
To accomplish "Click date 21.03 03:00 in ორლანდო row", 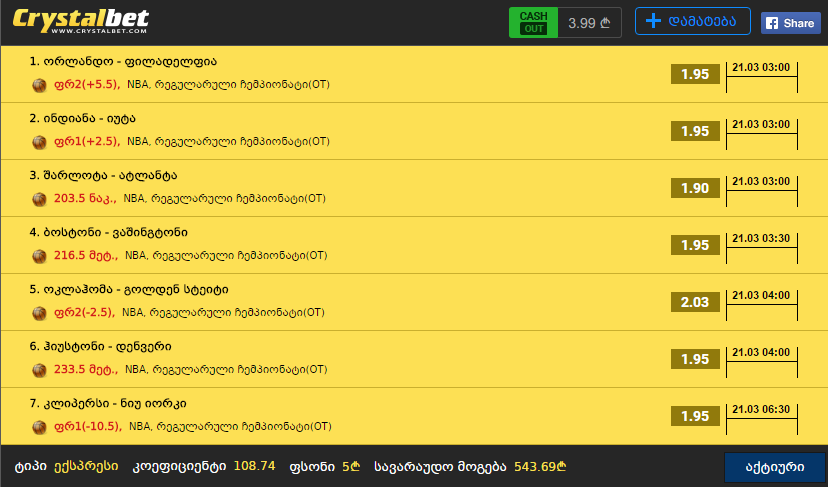I will click(x=761, y=68).
